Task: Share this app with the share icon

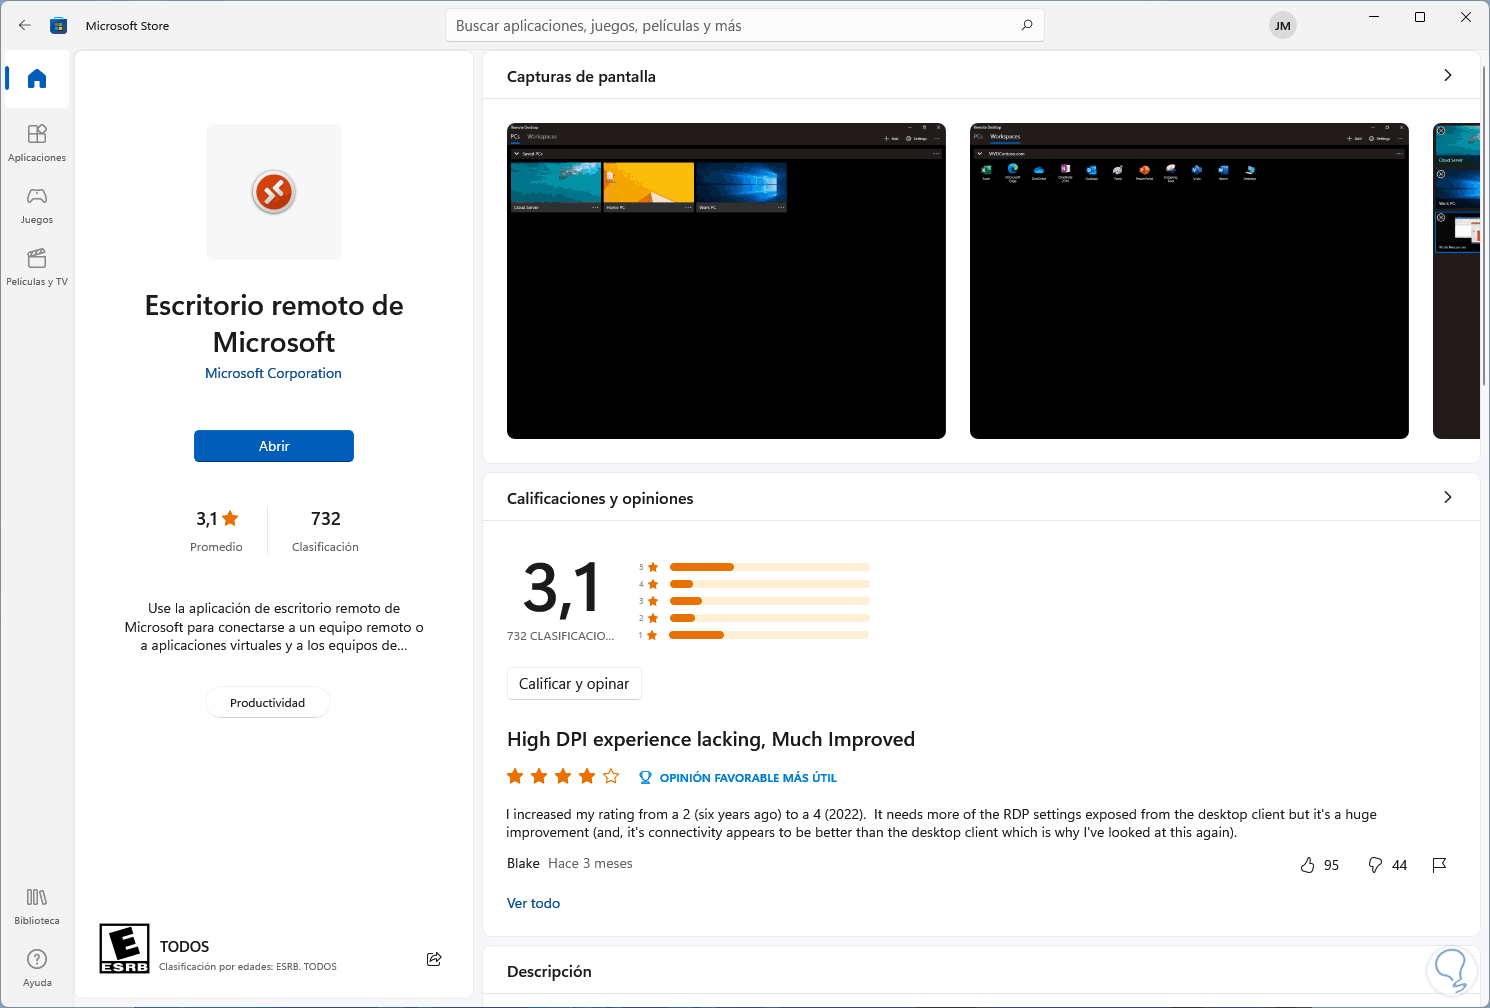Action: pos(434,959)
